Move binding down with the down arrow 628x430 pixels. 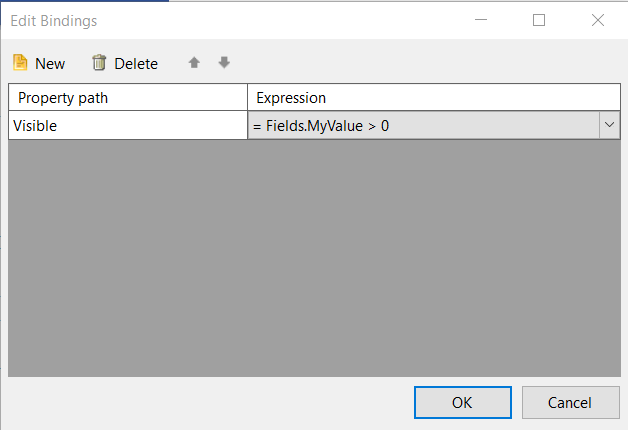pos(224,63)
